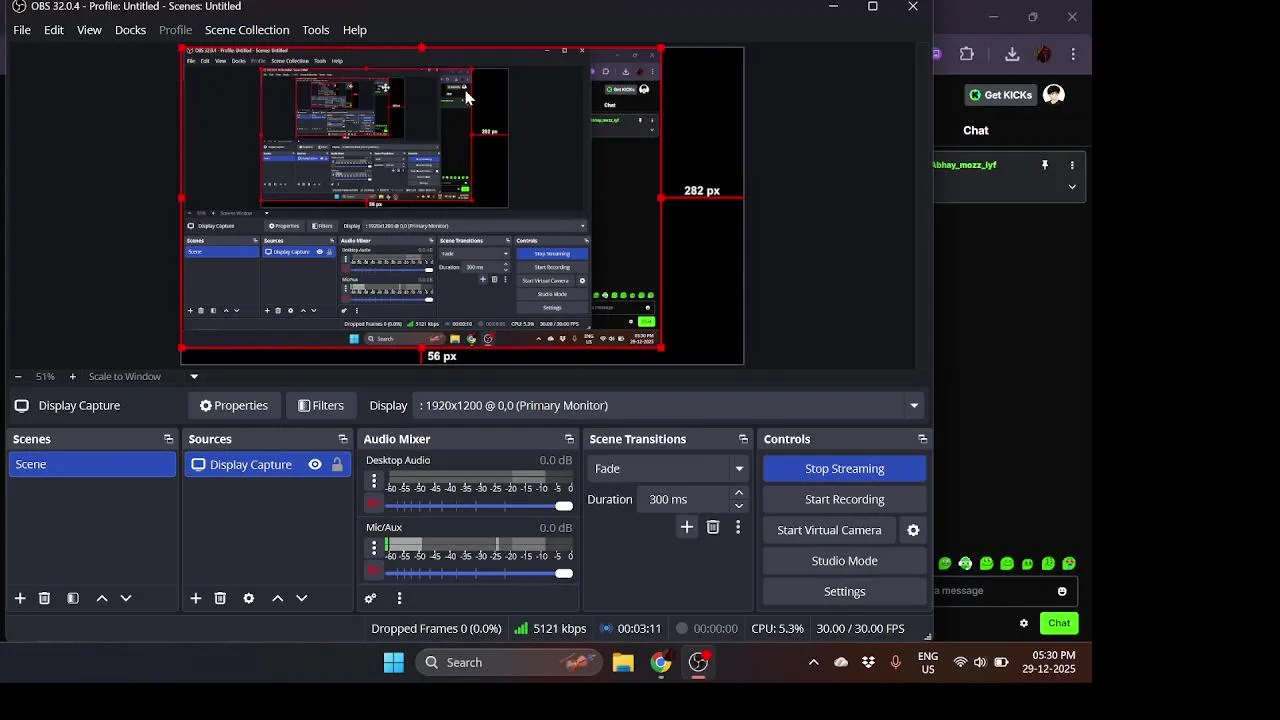Remove the selected source
The width and height of the screenshot is (1280, 720).
[220, 598]
